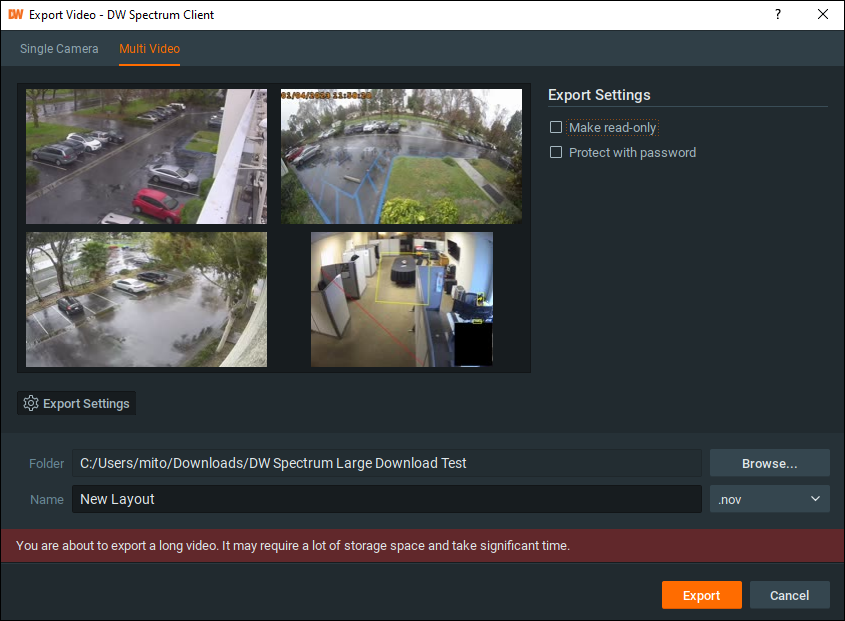Click the gear icon beside Export Settings
The height and width of the screenshot is (621, 845).
31,403
